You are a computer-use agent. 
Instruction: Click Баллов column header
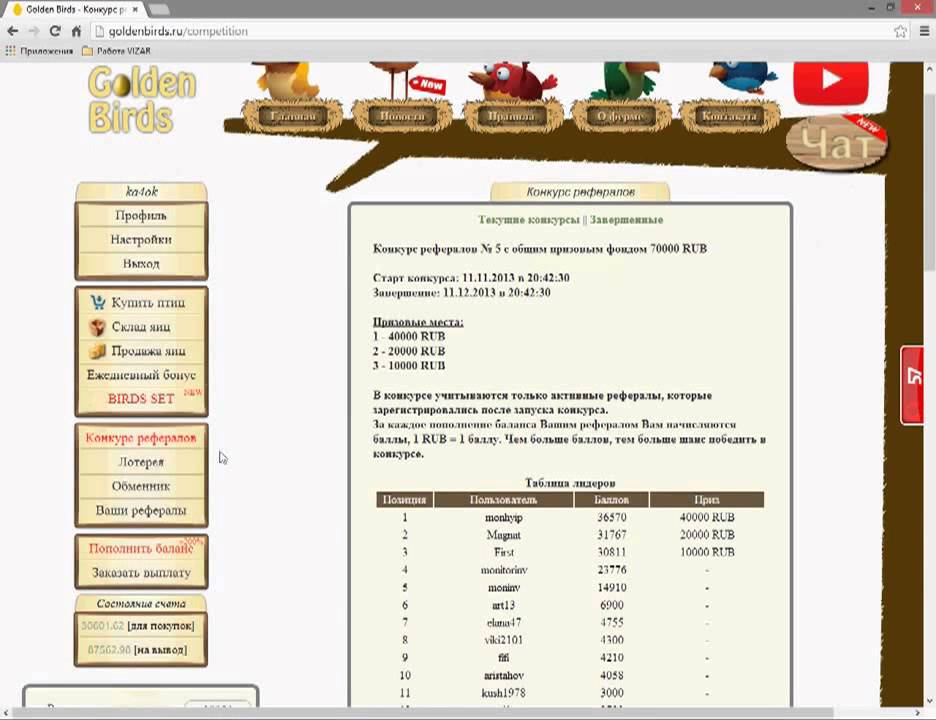(x=611, y=500)
